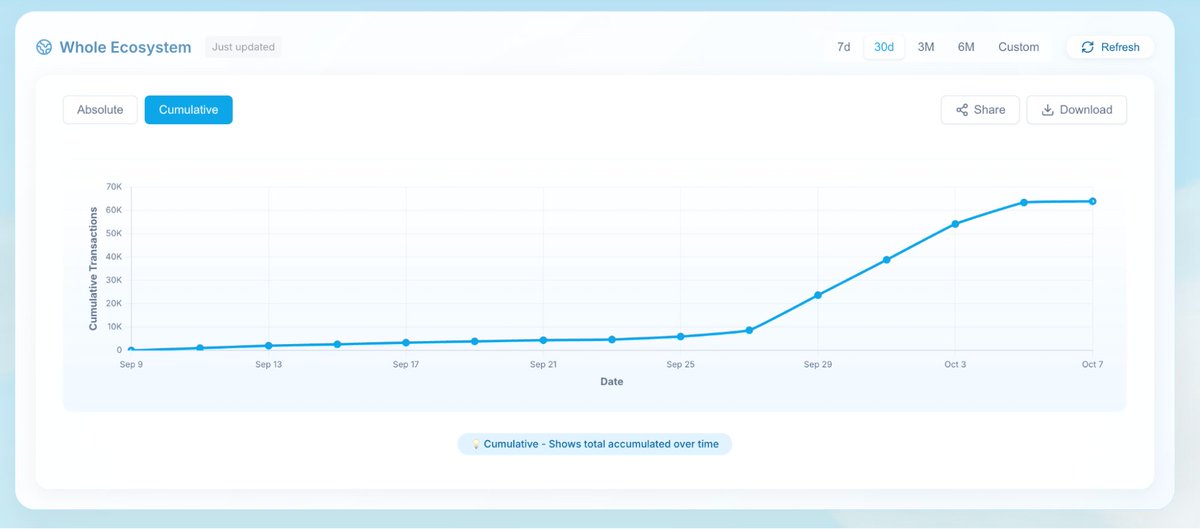
Task: Open the Custom date range picker
Action: pos(1018,47)
